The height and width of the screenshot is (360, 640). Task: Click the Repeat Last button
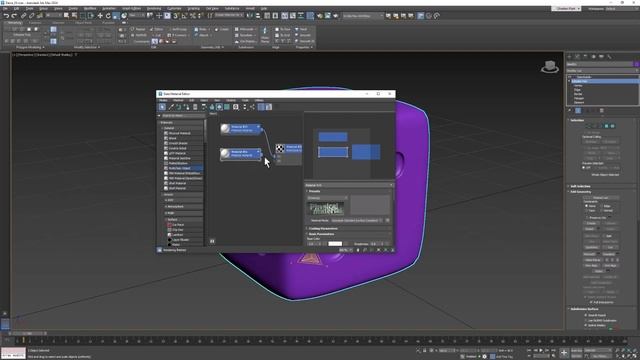pyautogui.click(x=138, y=29)
